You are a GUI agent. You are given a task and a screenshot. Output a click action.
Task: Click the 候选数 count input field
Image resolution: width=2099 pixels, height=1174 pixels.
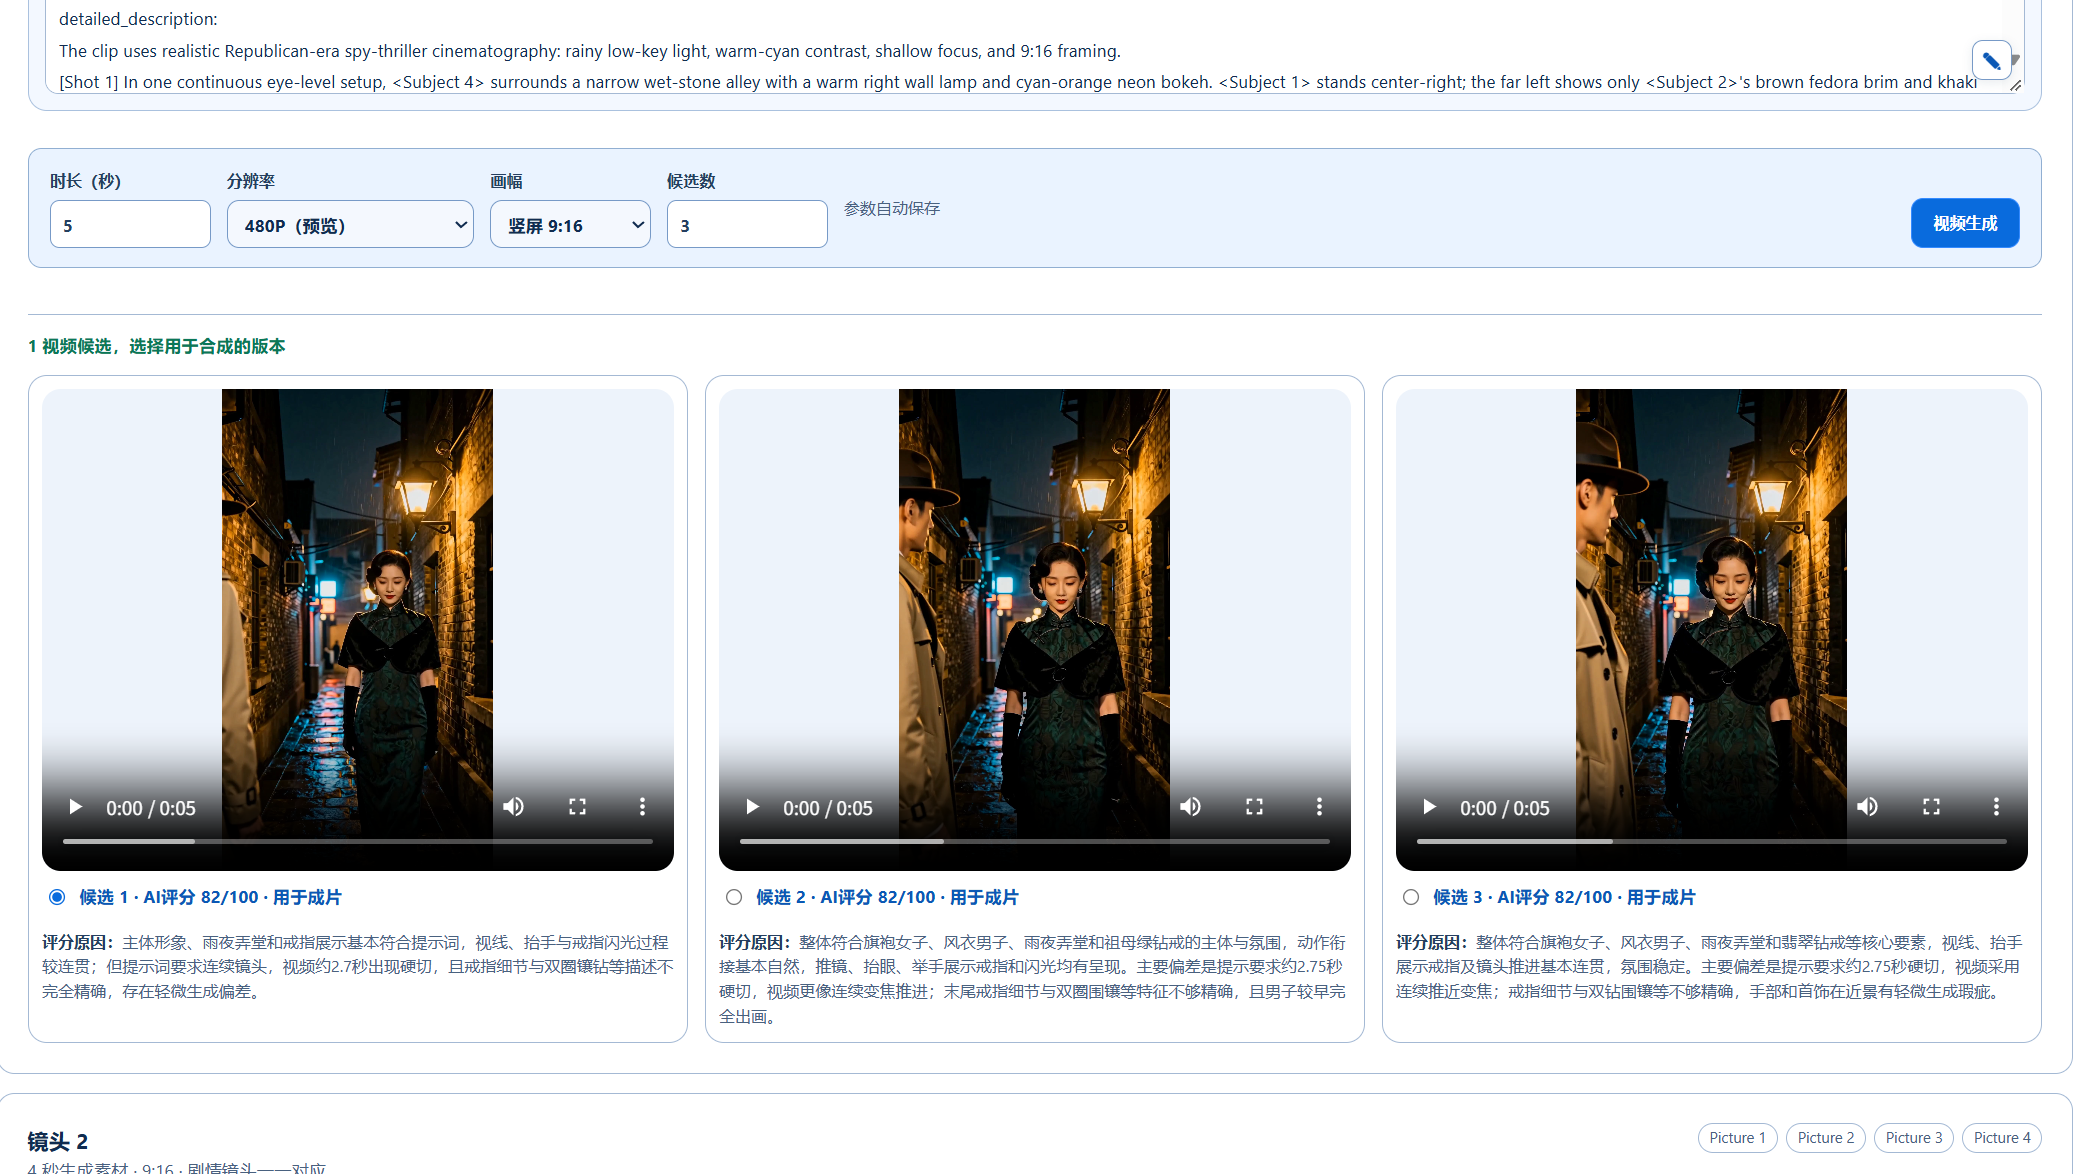pos(747,224)
